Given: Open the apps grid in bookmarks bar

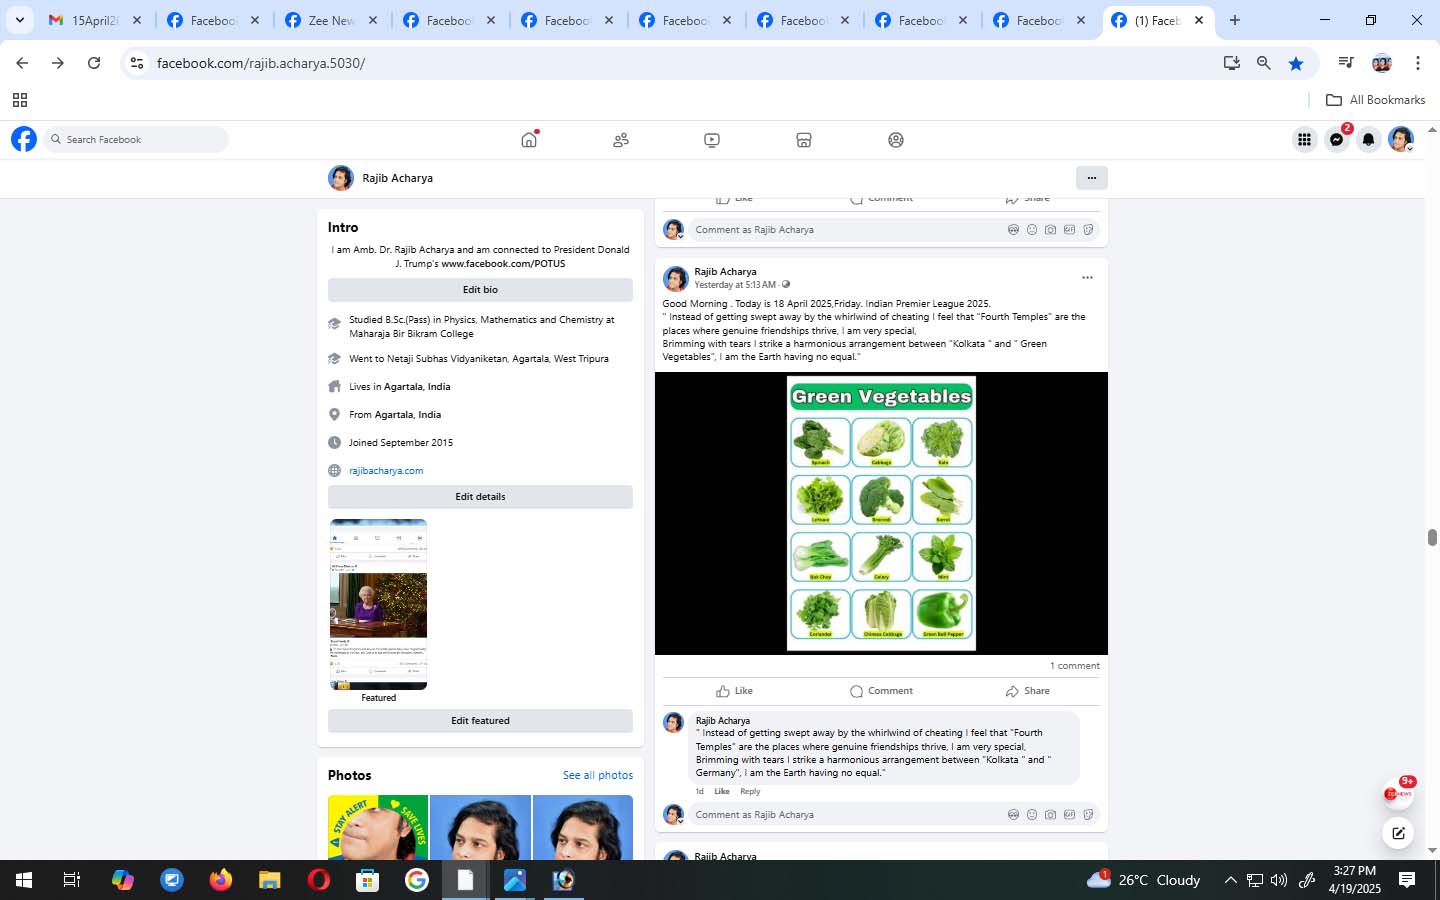Looking at the screenshot, I should (x=20, y=100).
